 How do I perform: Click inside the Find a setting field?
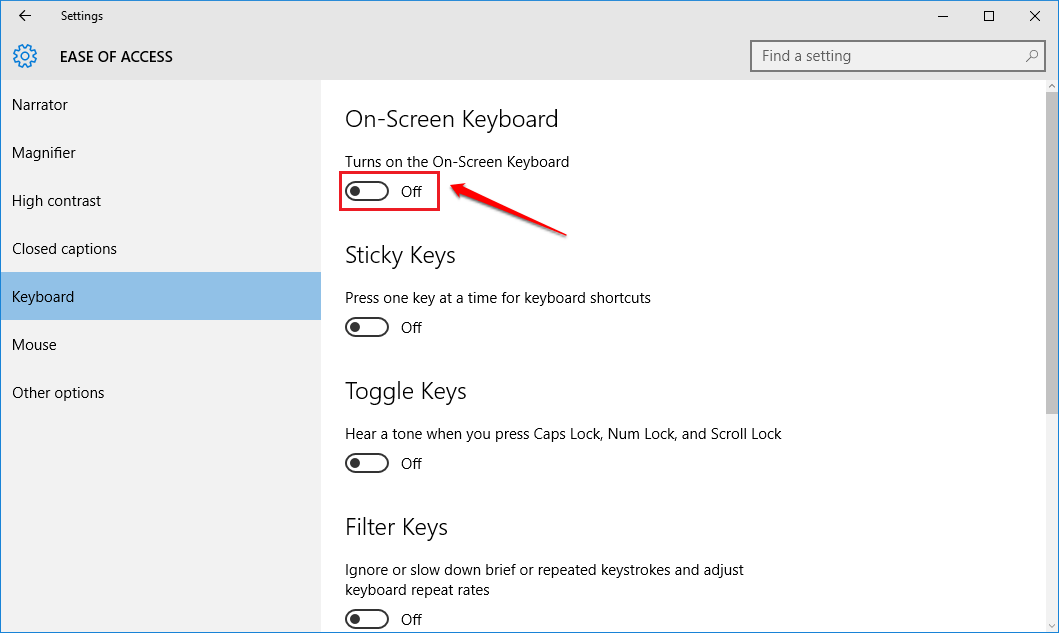click(880, 56)
